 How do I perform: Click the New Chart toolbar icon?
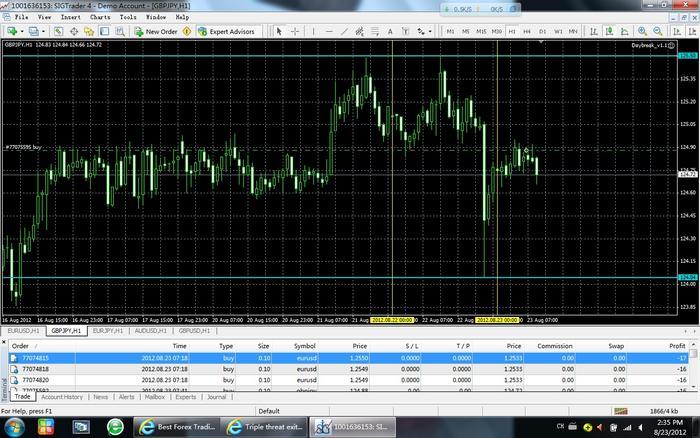tap(12, 31)
